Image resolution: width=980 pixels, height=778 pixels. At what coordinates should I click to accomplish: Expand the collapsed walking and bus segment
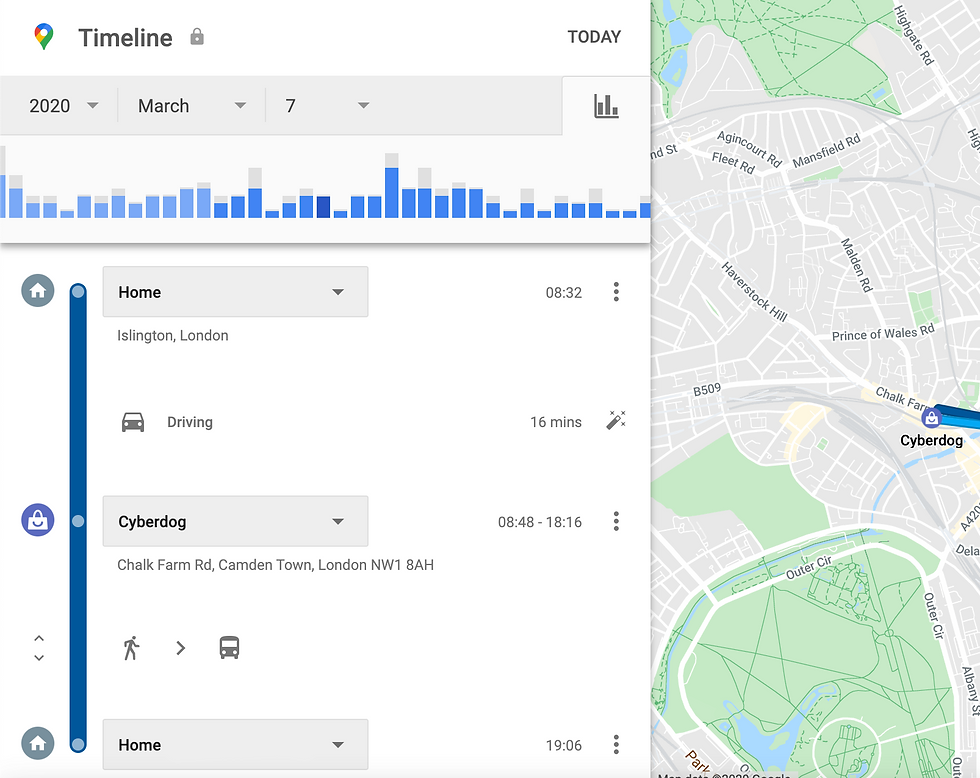(x=39, y=648)
